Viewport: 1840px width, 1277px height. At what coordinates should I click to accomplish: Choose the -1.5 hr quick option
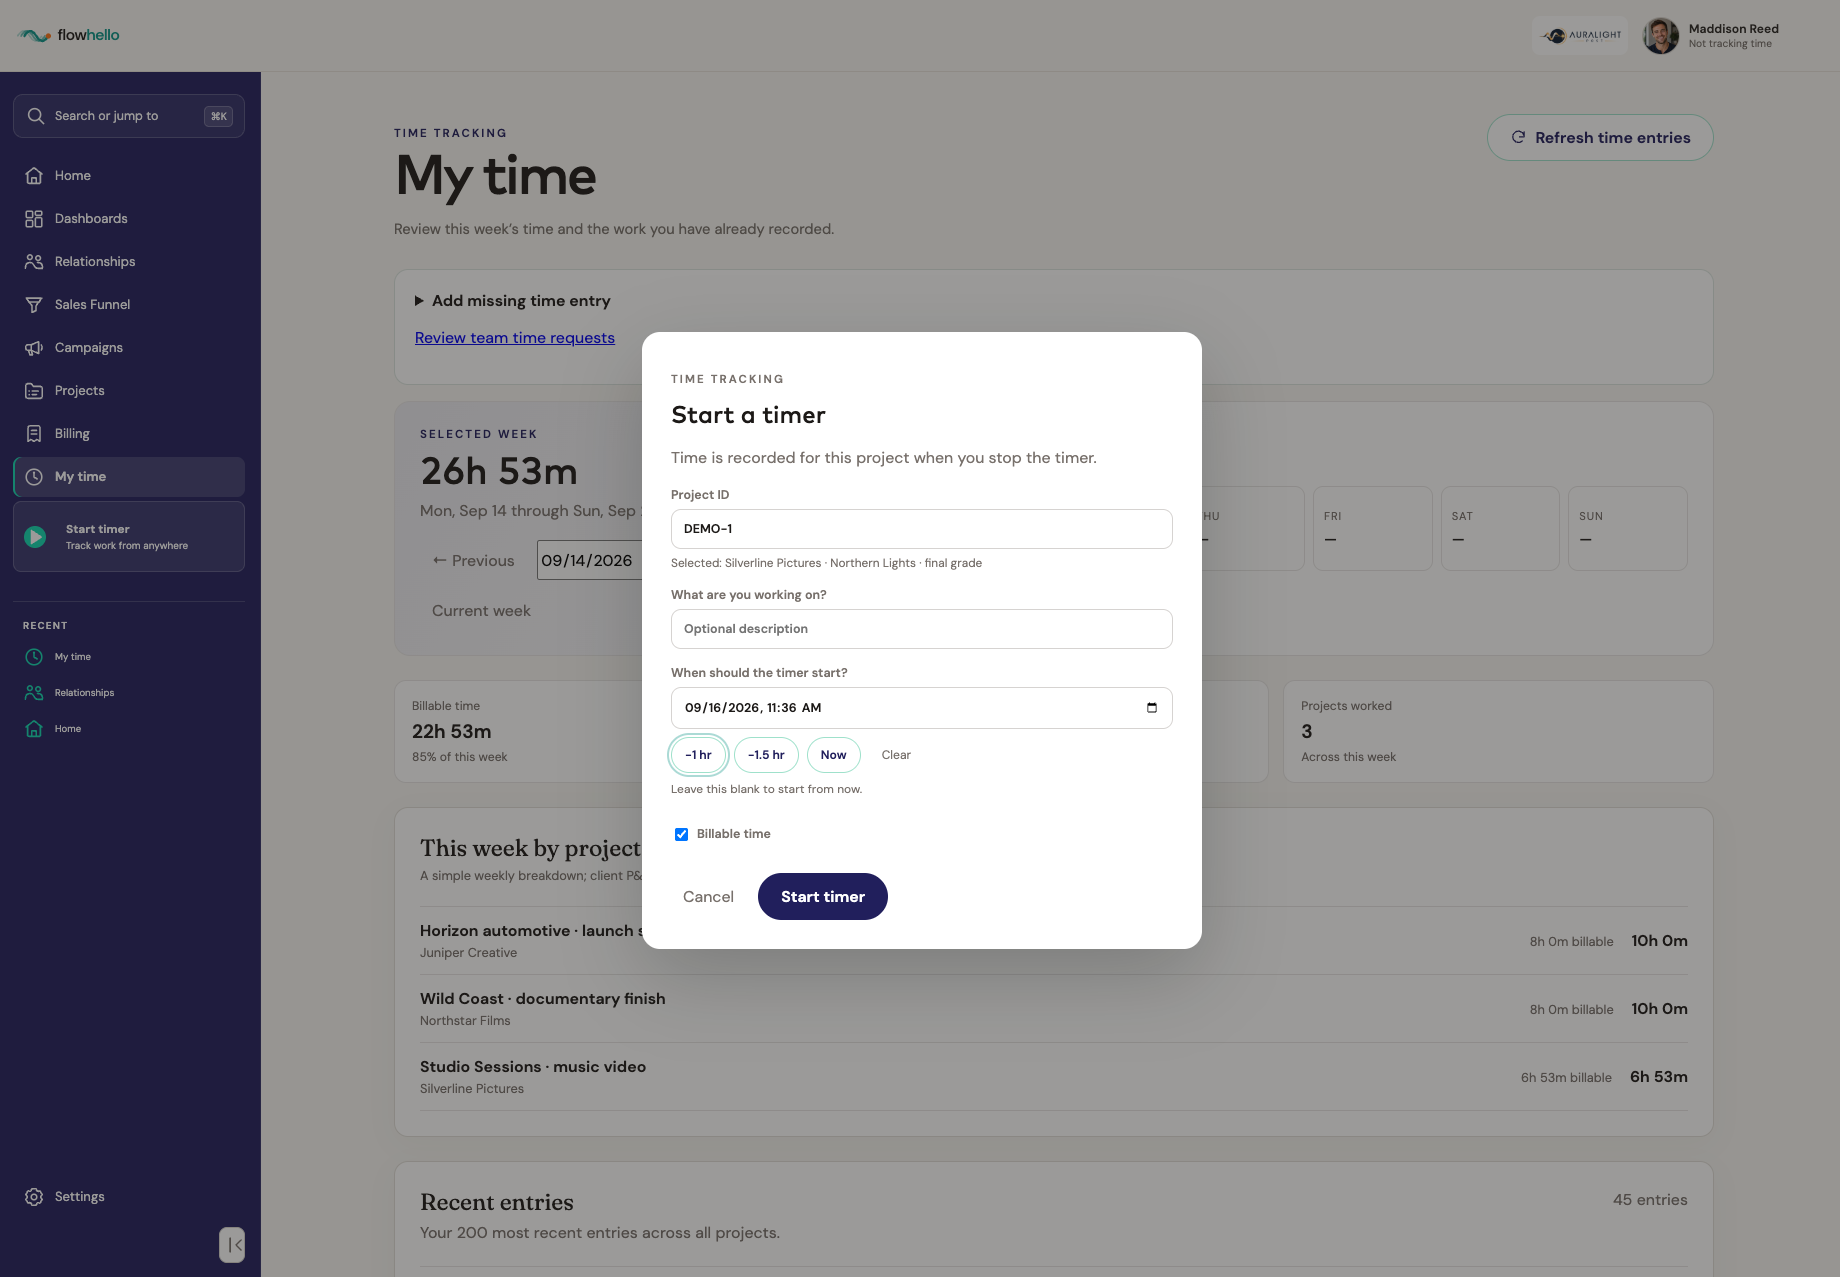tap(767, 755)
